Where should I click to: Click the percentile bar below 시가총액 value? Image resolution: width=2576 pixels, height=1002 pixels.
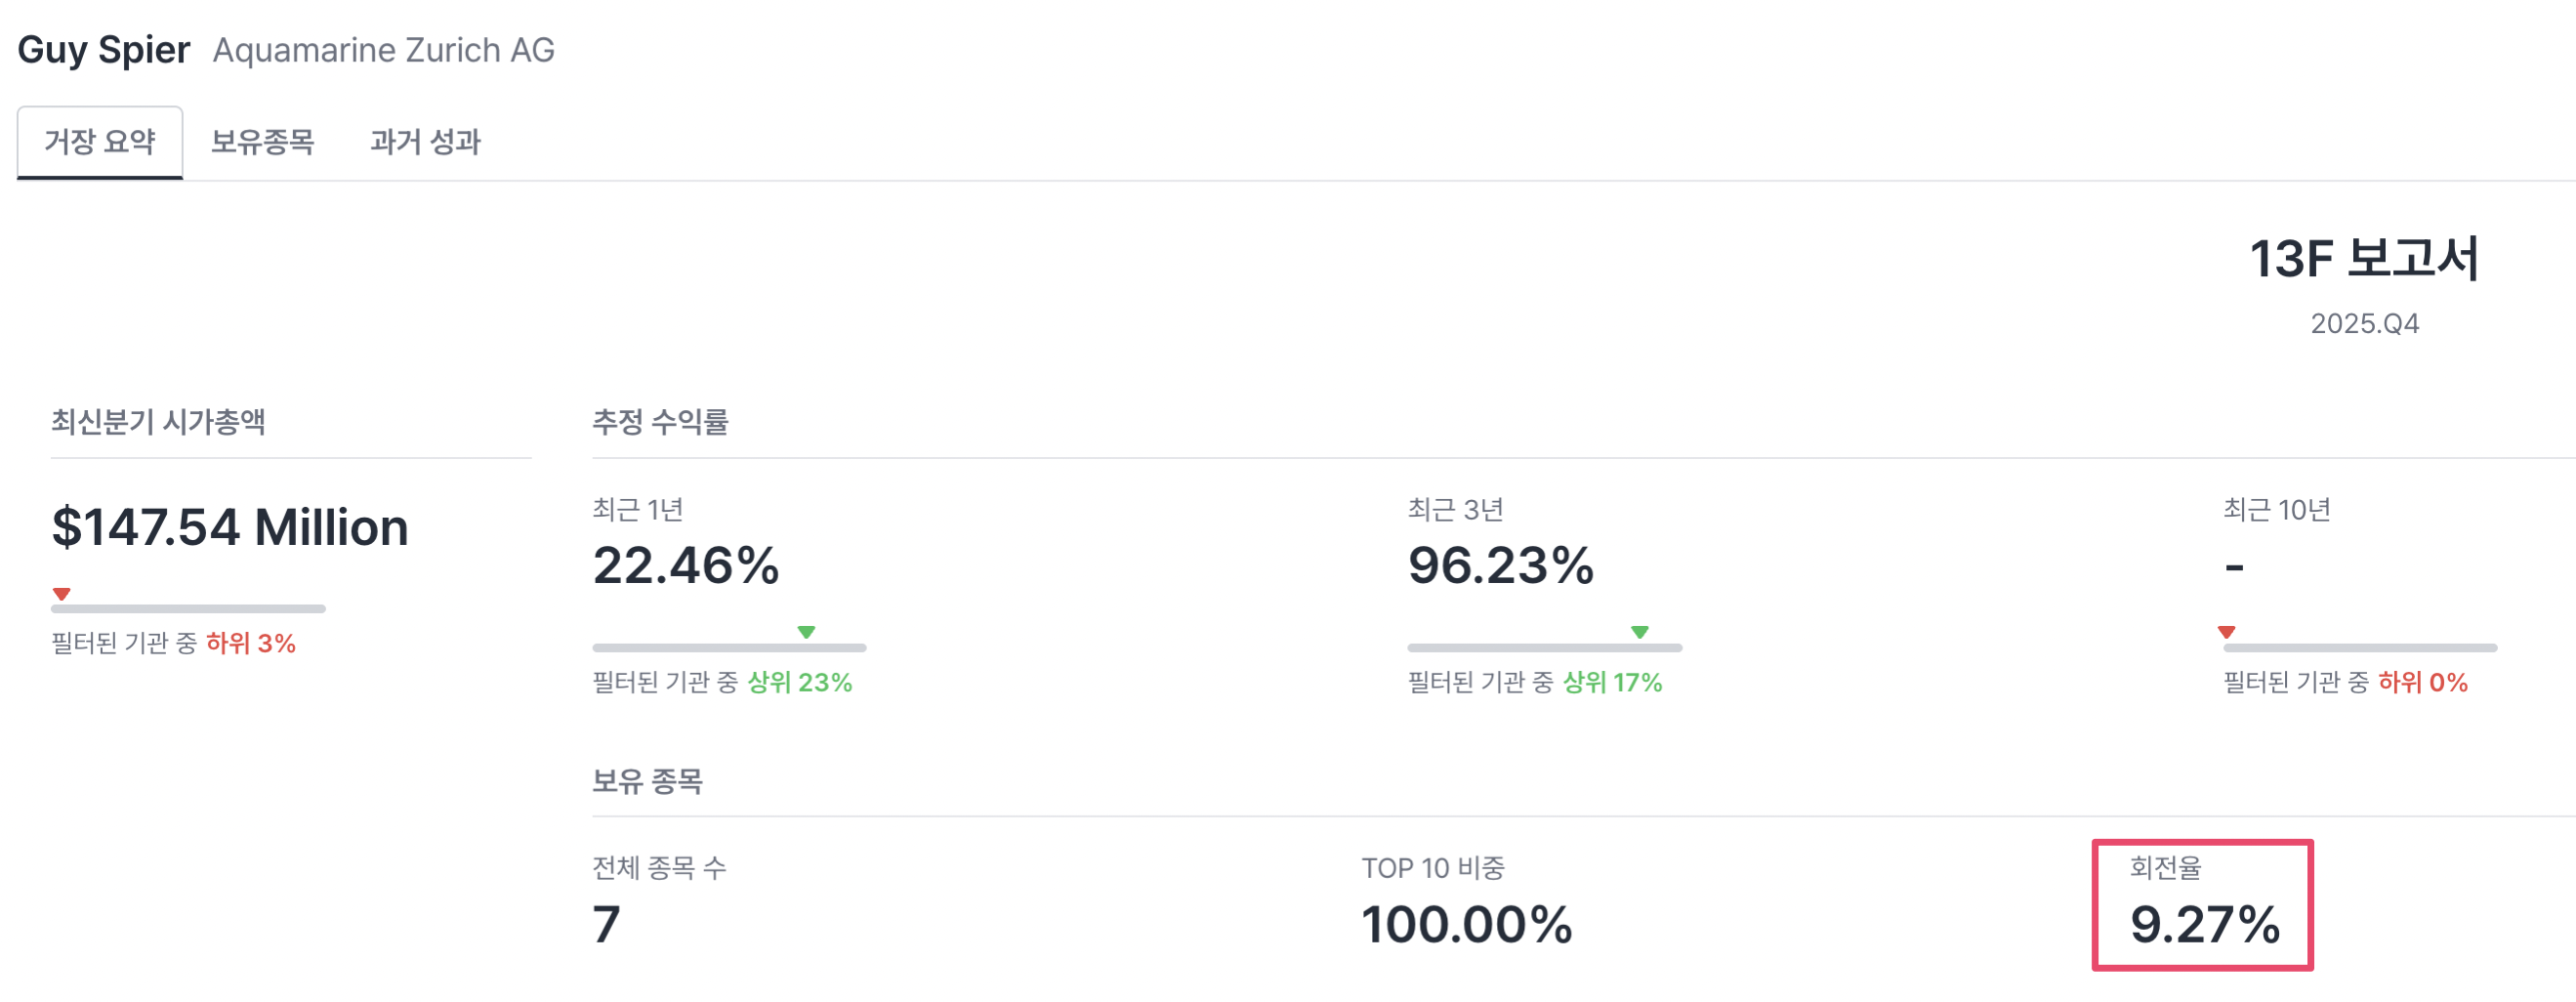tap(188, 609)
